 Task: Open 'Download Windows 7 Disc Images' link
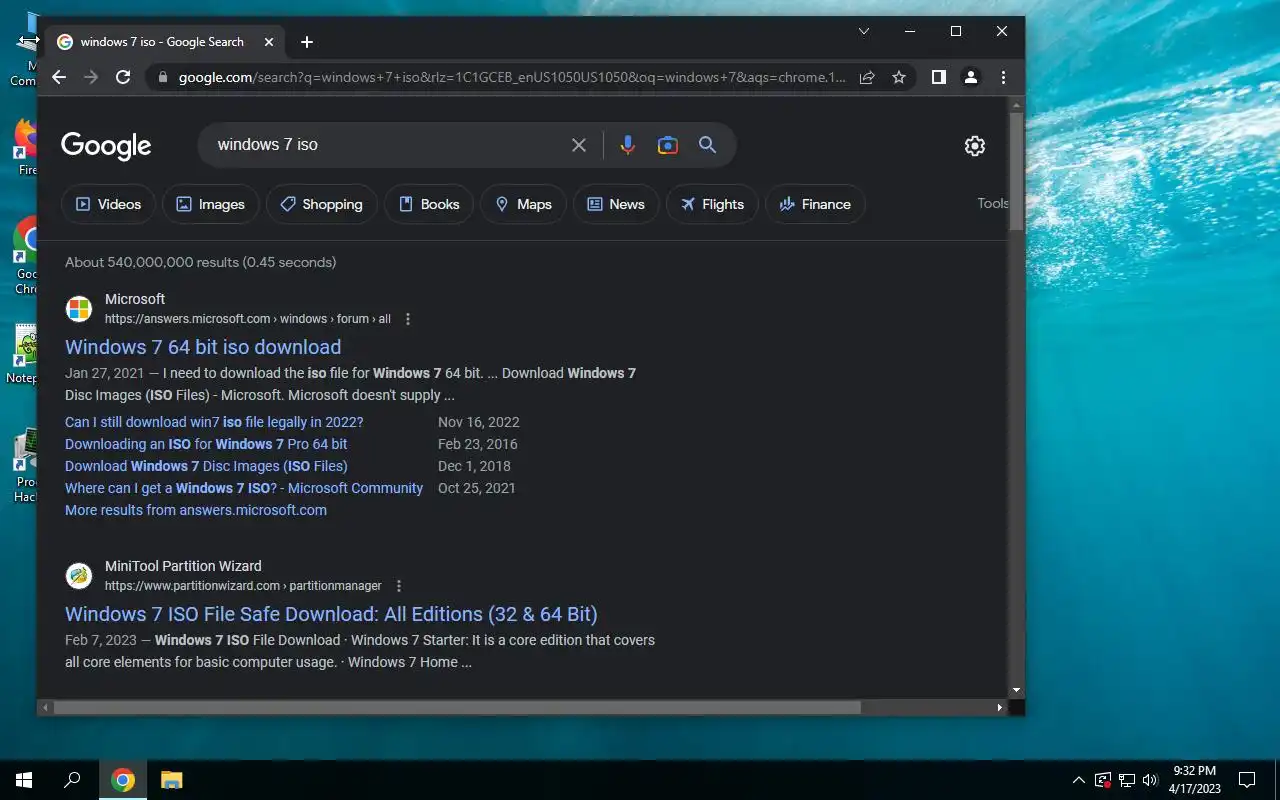pyautogui.click(x=206, y=466)
